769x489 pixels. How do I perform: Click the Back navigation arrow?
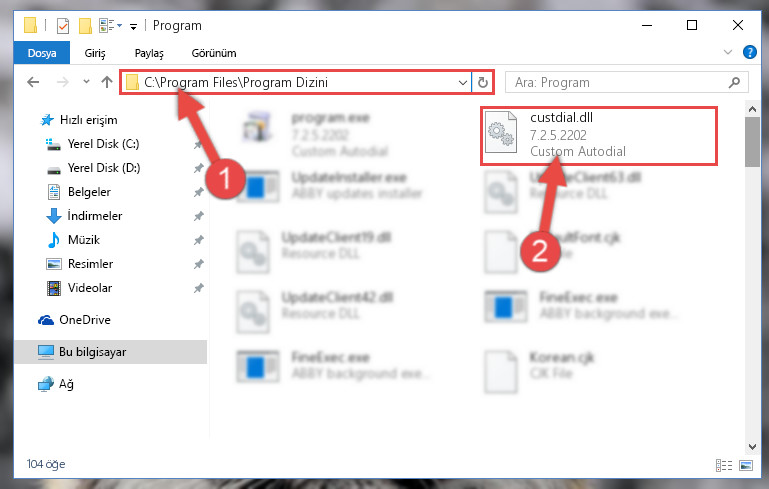[x=33, y=82]
